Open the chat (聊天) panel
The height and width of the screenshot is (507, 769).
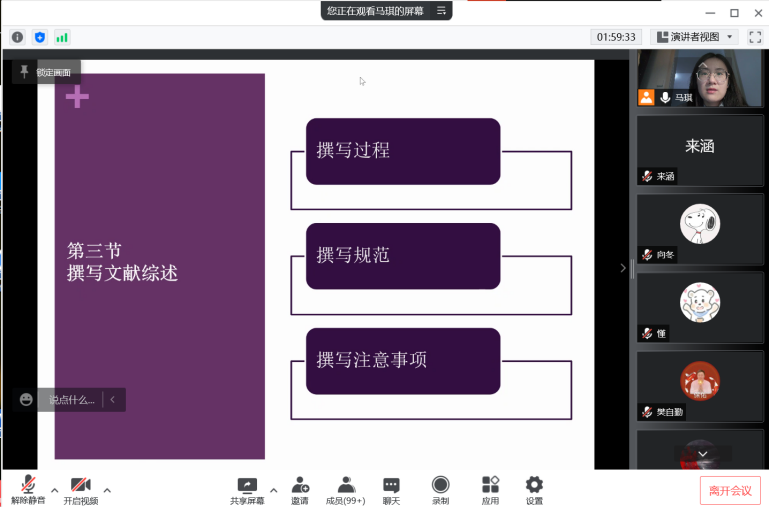pos(391,489)
